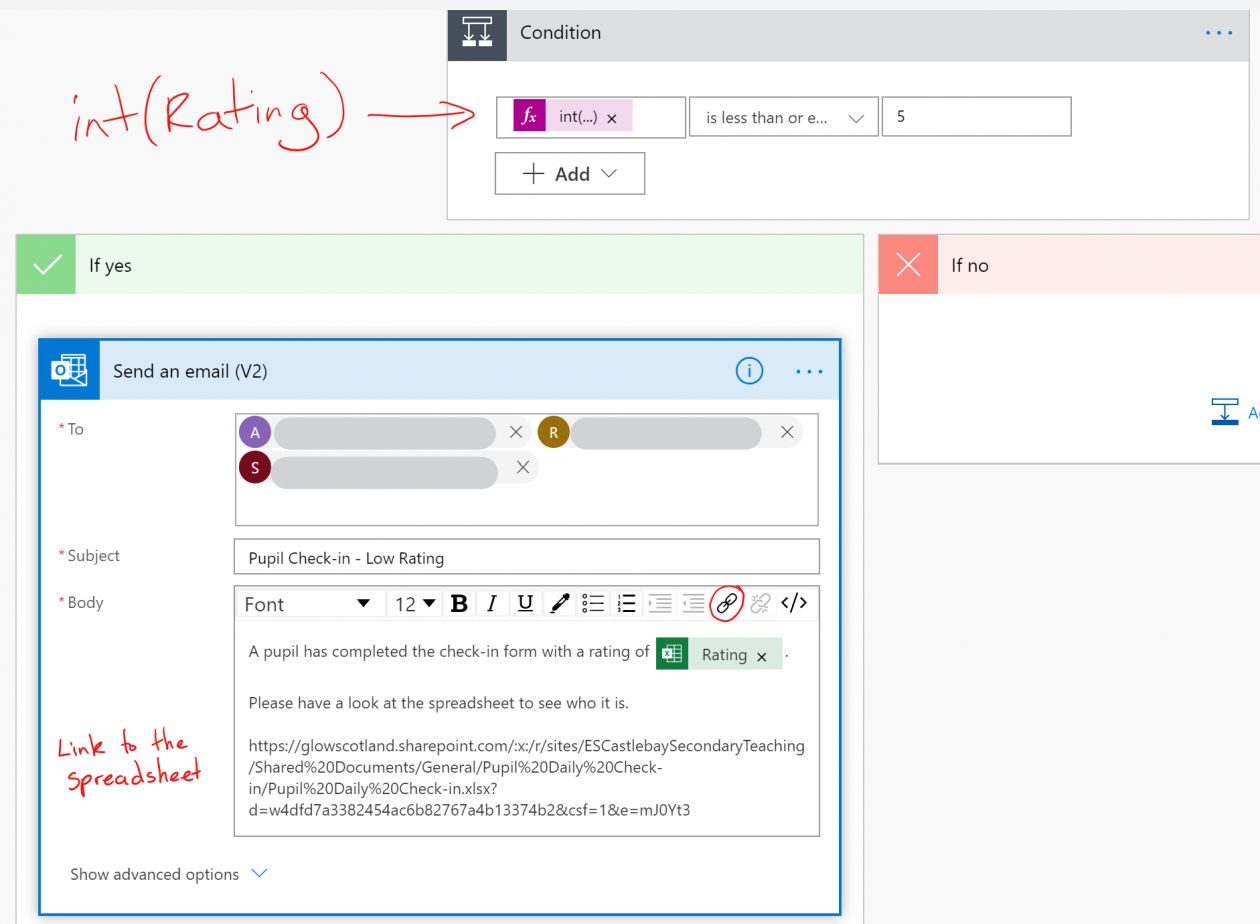This screenshot has height=924, width=1260.
Task: Click the fx expression icon in the condition
Action: click(530, 117)
